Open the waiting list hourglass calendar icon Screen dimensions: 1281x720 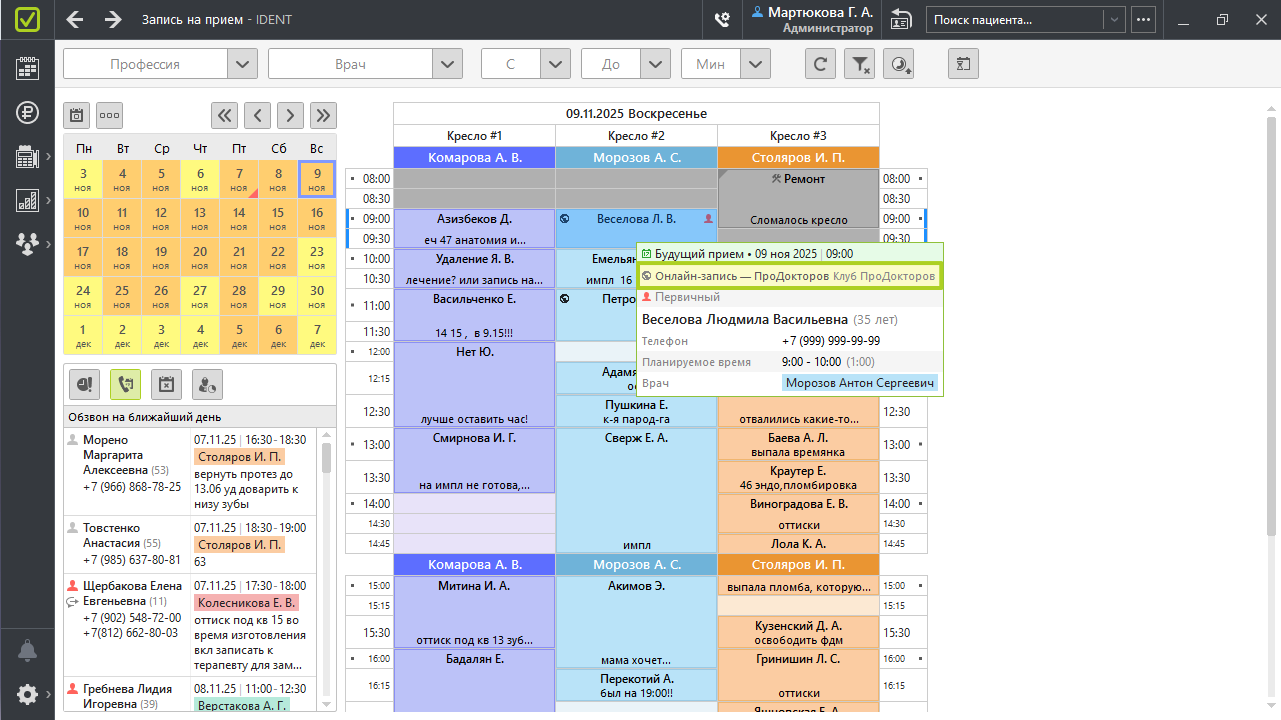pyautogui.click(x=963, y=64)
